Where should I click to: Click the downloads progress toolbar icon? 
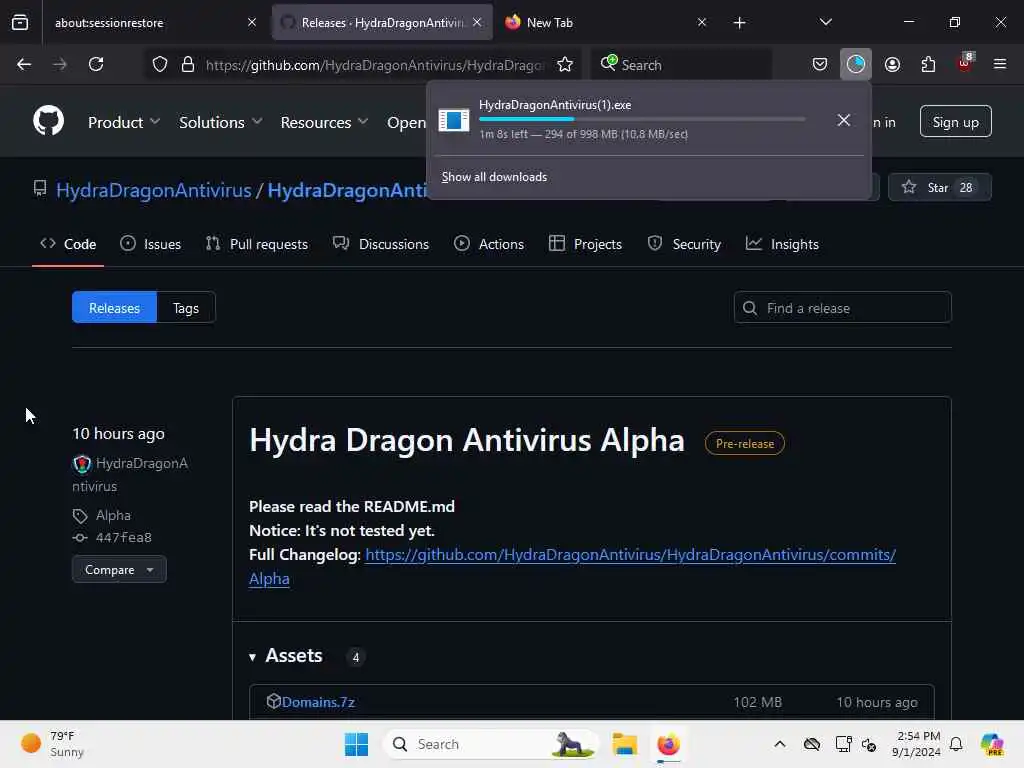[856, 64]
